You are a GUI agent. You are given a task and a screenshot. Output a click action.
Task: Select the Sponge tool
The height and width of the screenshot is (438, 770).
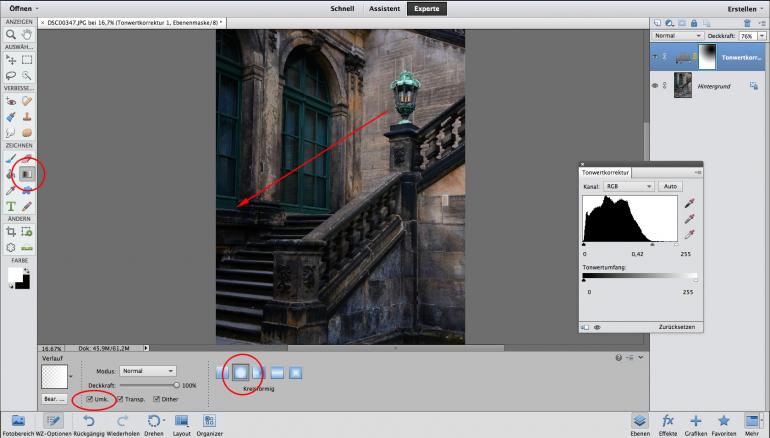click(x=27, y=133)
